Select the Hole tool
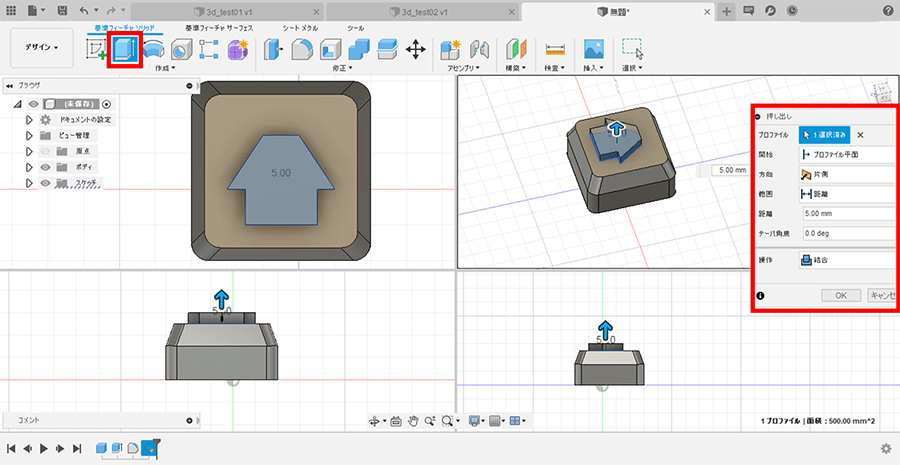This screenshot has height=465, width=900. (x=181, y=50)
